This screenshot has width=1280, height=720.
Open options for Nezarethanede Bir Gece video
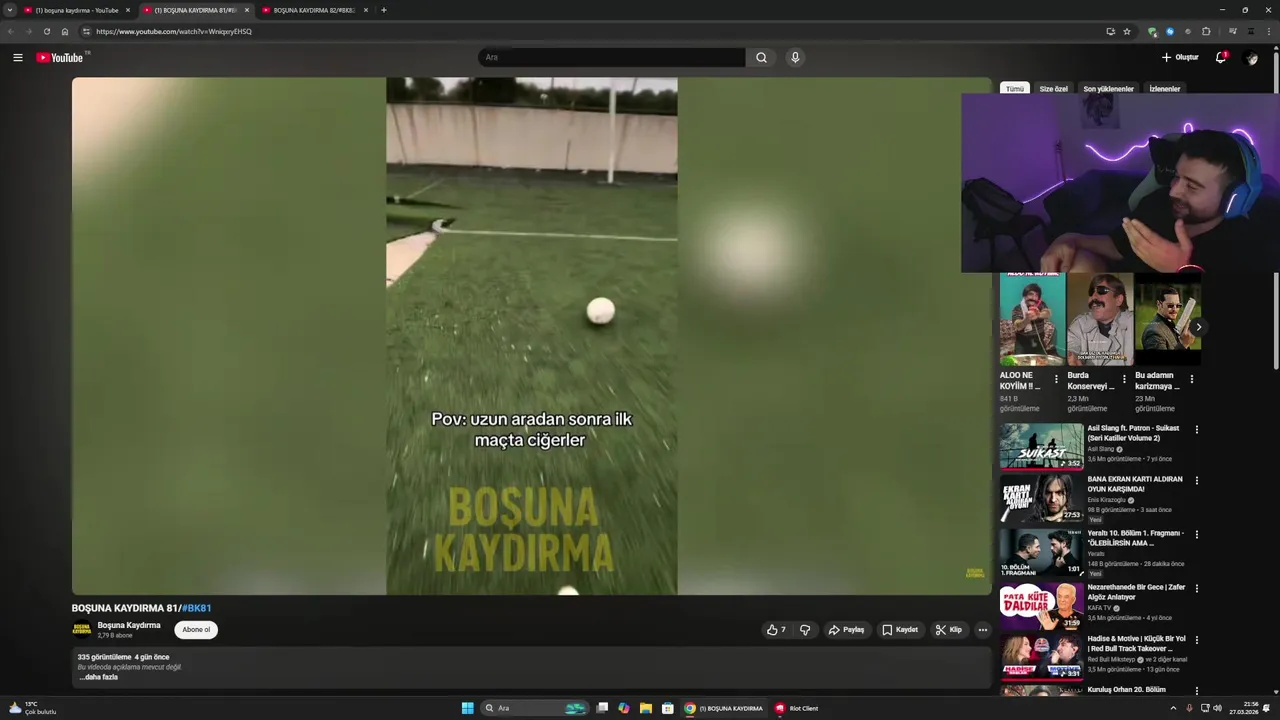[x=1196, y=589]
